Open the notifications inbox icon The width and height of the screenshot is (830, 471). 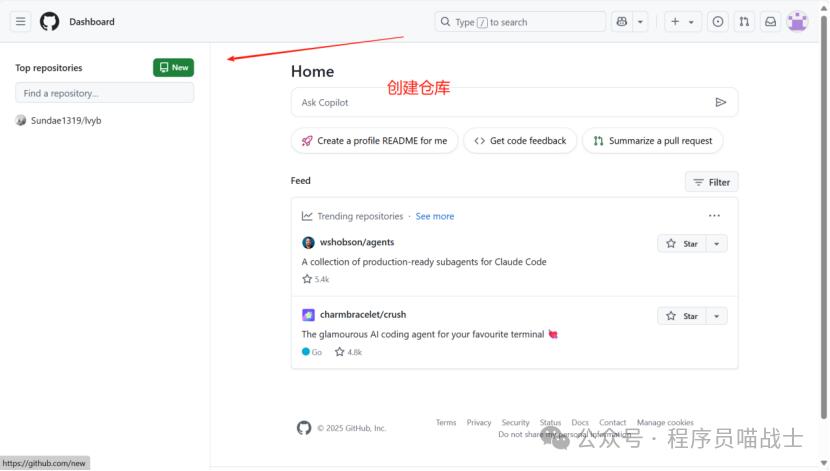coord(770,22)
